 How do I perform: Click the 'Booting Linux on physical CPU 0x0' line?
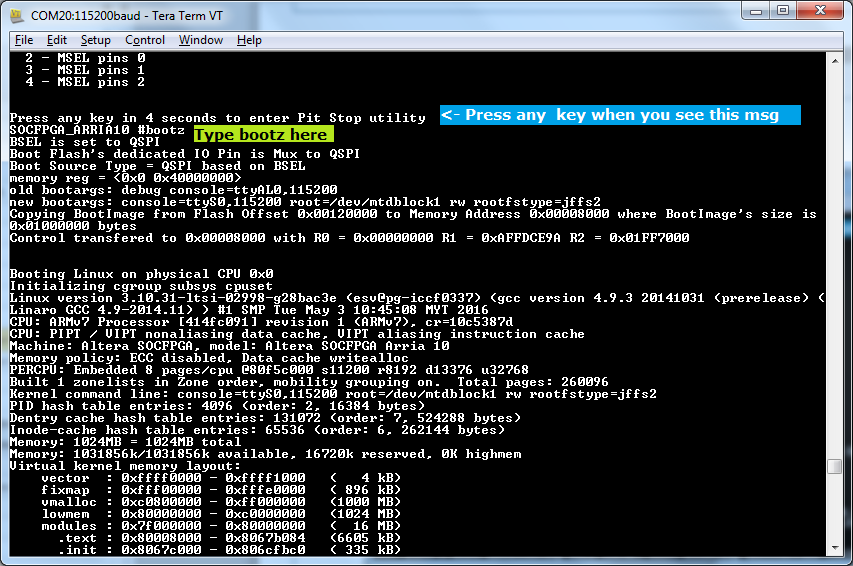[x=141, y=274]
